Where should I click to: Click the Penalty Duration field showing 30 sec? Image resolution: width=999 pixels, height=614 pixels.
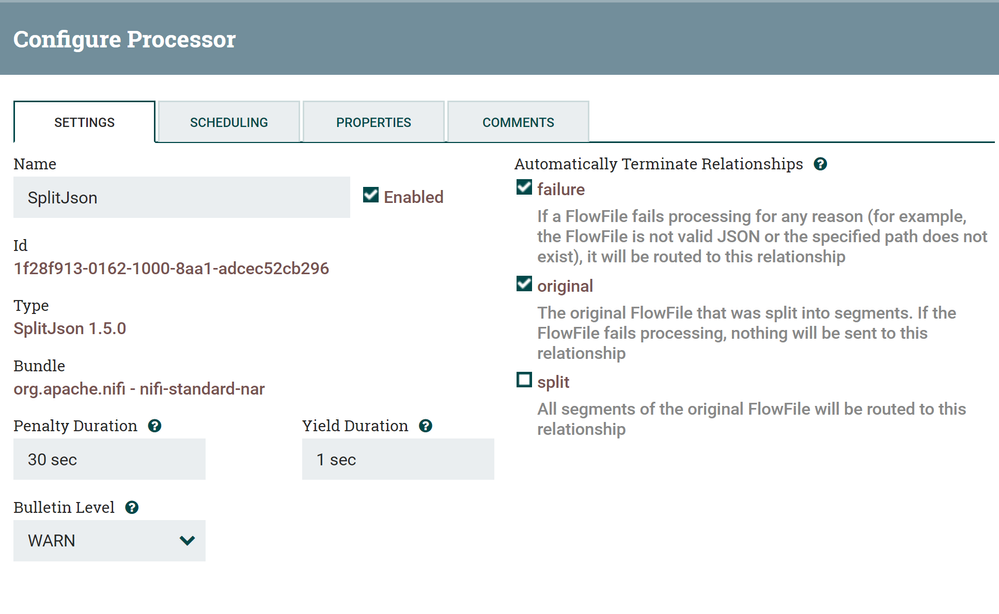108,459
